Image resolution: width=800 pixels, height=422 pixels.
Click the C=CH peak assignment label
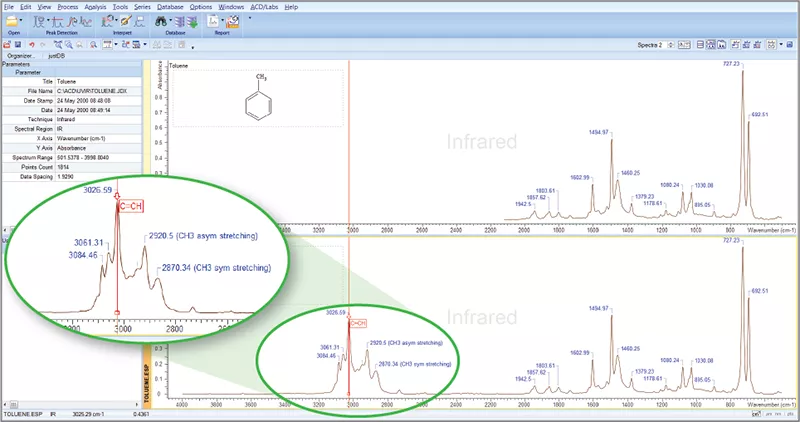coord(358,323)
